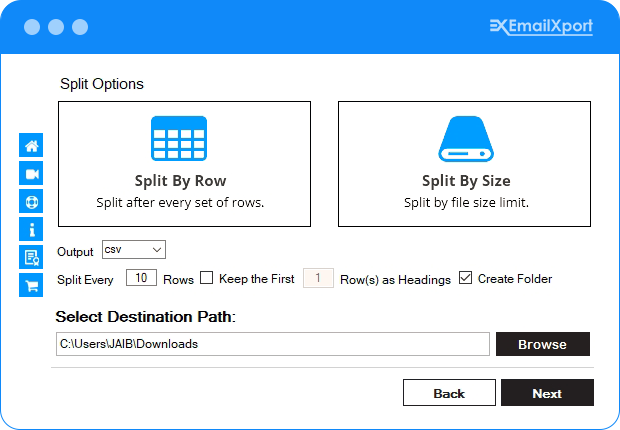This screenshot has width=620, height=430.
Task: Click the license certificate sidebar icon
Action: [x=31, y=257]
